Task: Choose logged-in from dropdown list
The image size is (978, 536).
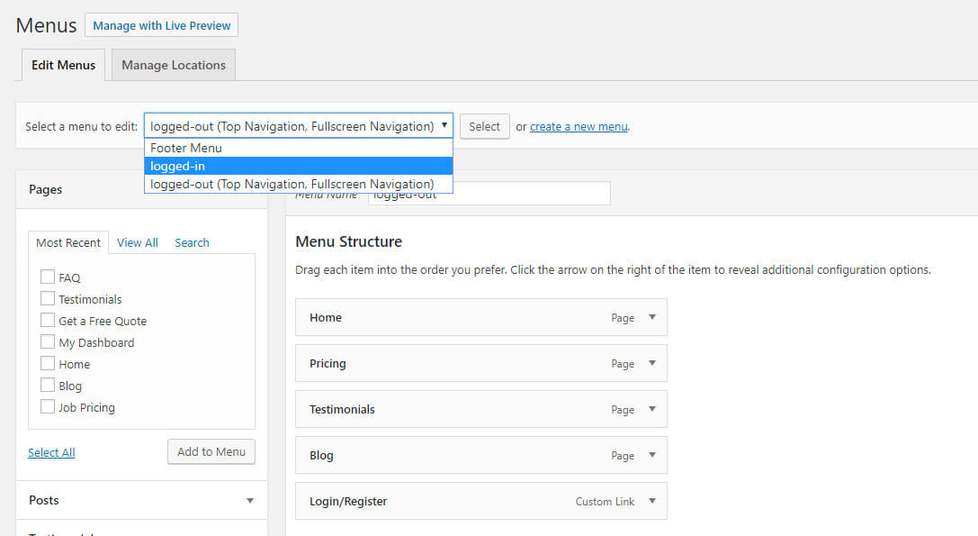Action: [298, 166]
